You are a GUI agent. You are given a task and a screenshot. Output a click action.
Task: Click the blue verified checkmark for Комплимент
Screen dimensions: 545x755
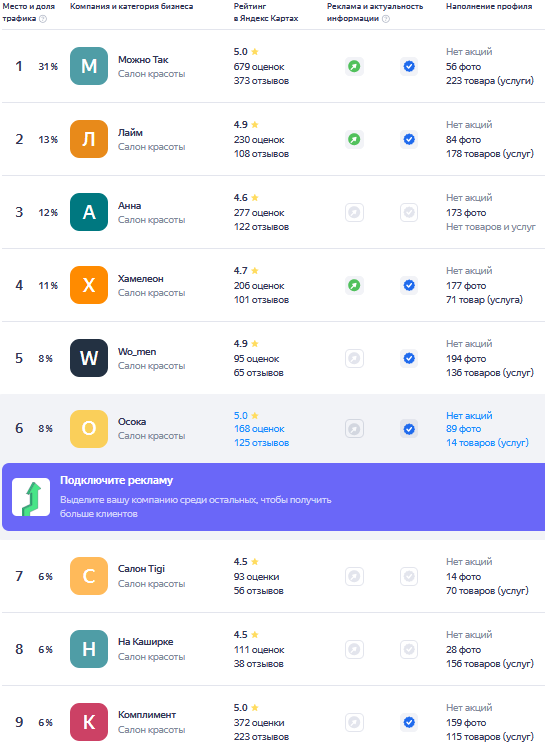tap(409, 722)
